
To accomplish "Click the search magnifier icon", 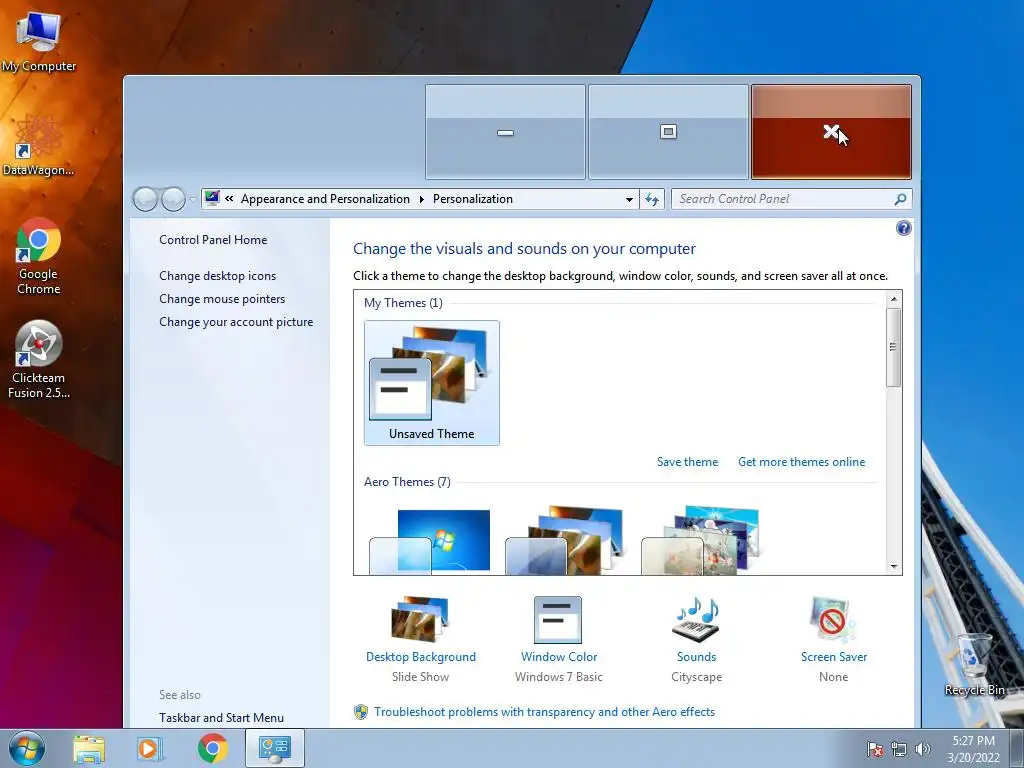I will click(900, 199).
